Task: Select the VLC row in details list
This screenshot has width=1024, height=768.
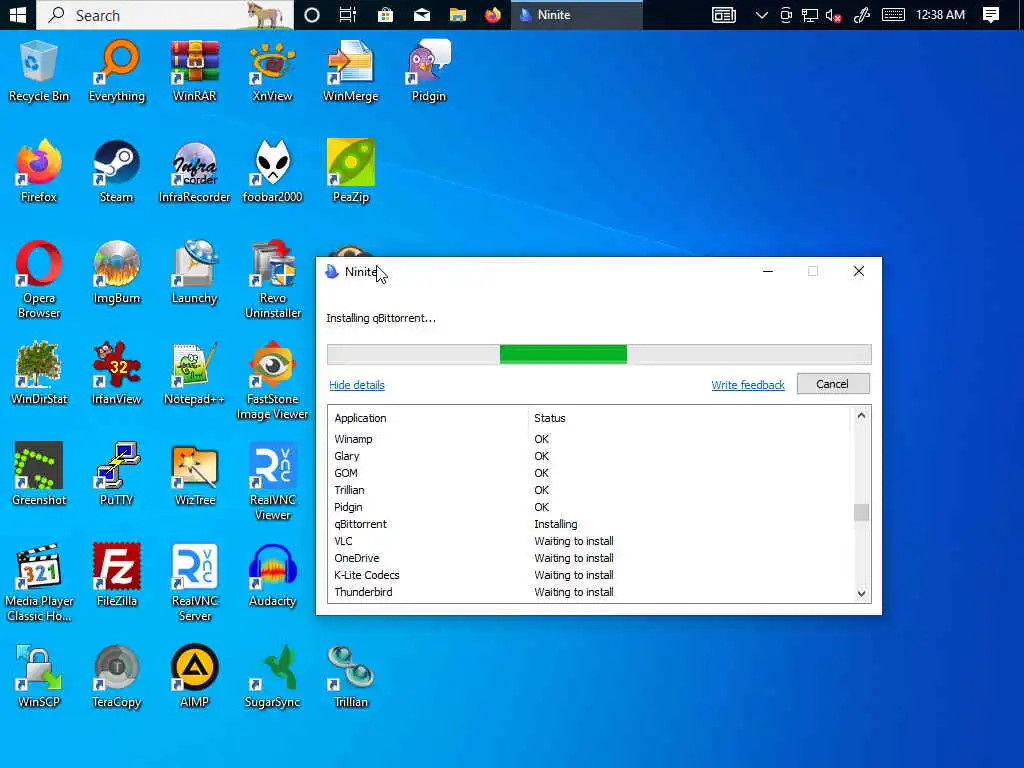Action: [x=590, y=541]
